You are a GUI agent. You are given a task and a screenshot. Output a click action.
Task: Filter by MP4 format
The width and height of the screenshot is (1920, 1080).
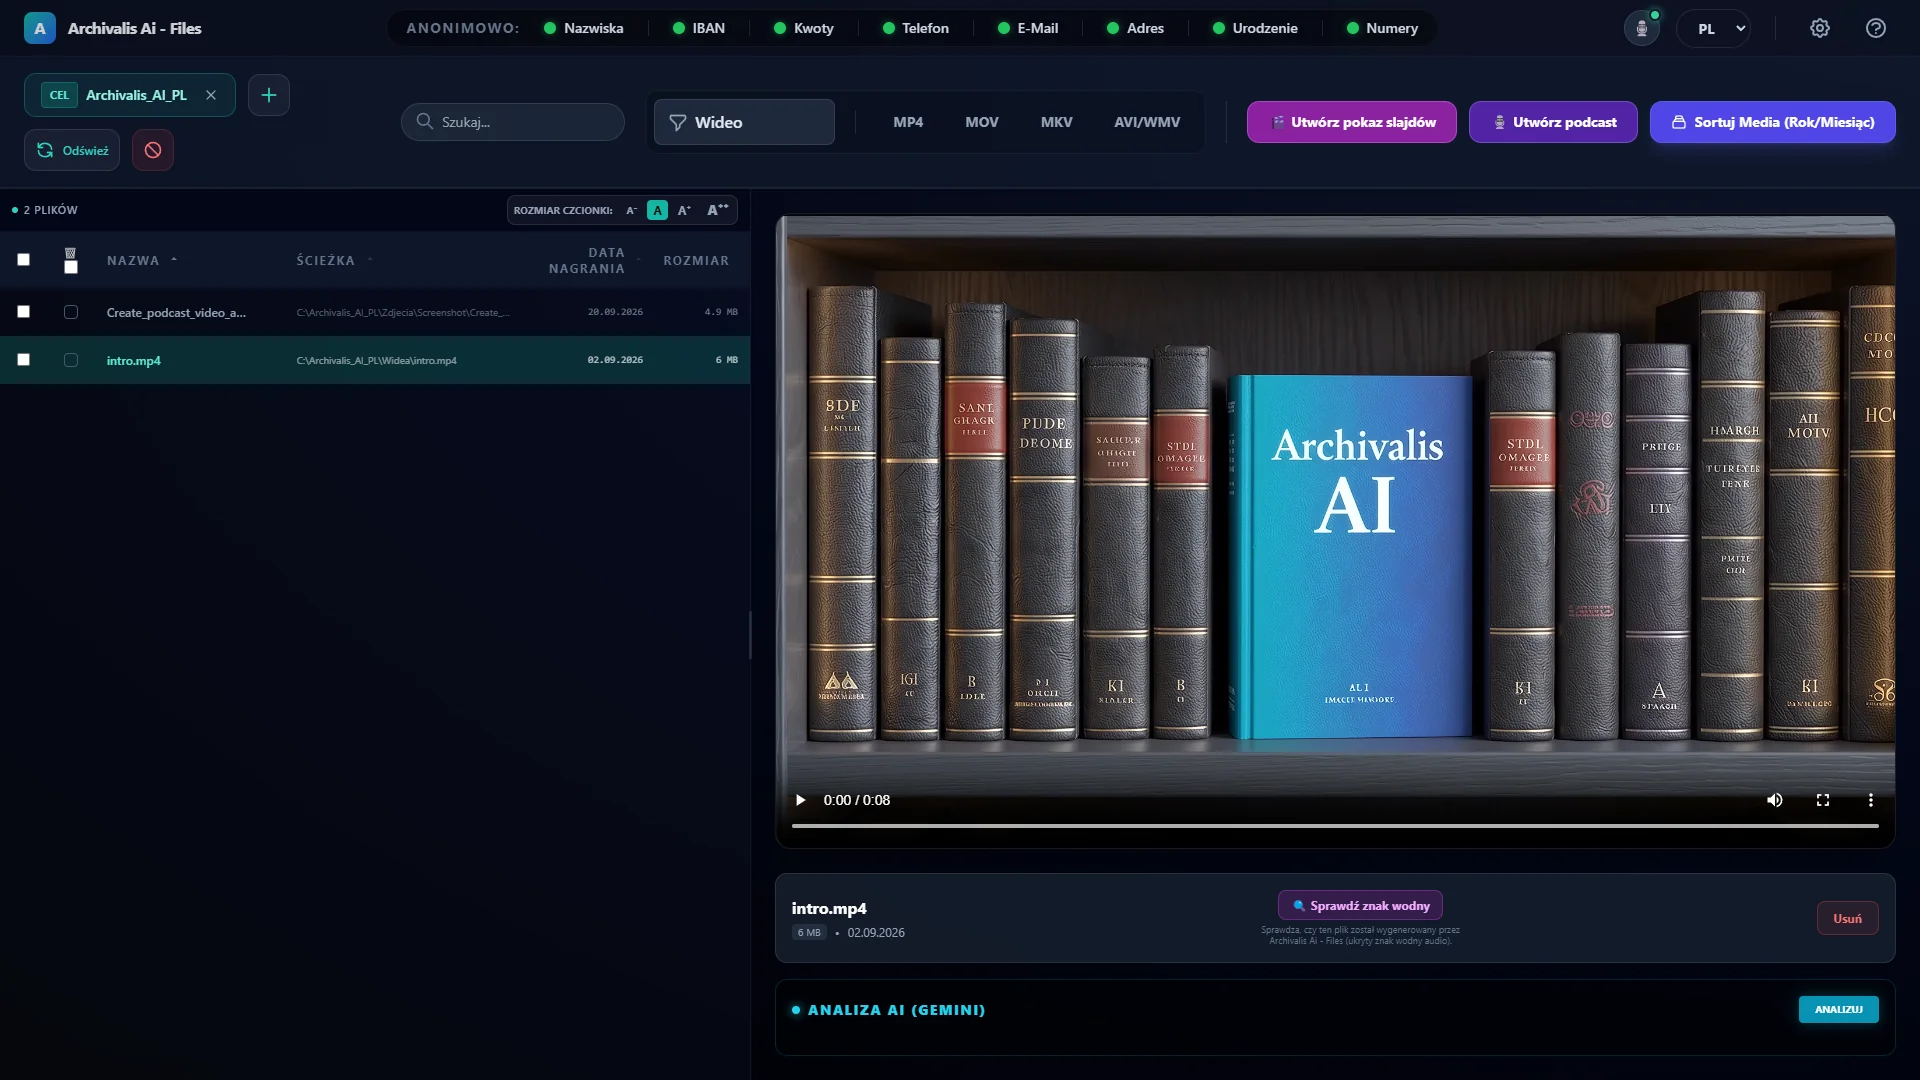click(x=908, y=122)
